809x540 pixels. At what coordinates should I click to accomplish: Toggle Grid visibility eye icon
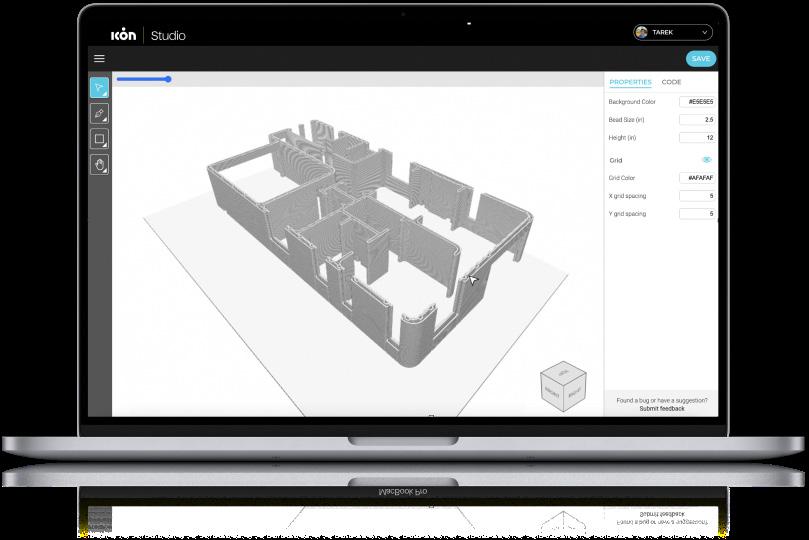[x=706, y=160]
